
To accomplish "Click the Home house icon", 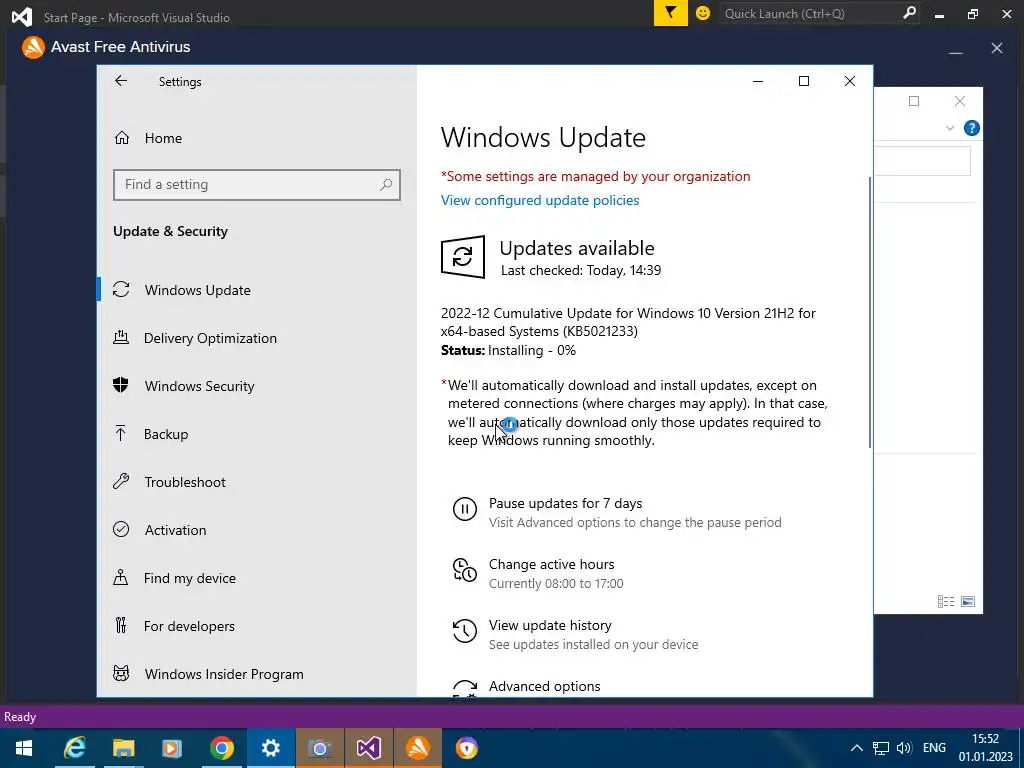I will [x=122, y=137].
